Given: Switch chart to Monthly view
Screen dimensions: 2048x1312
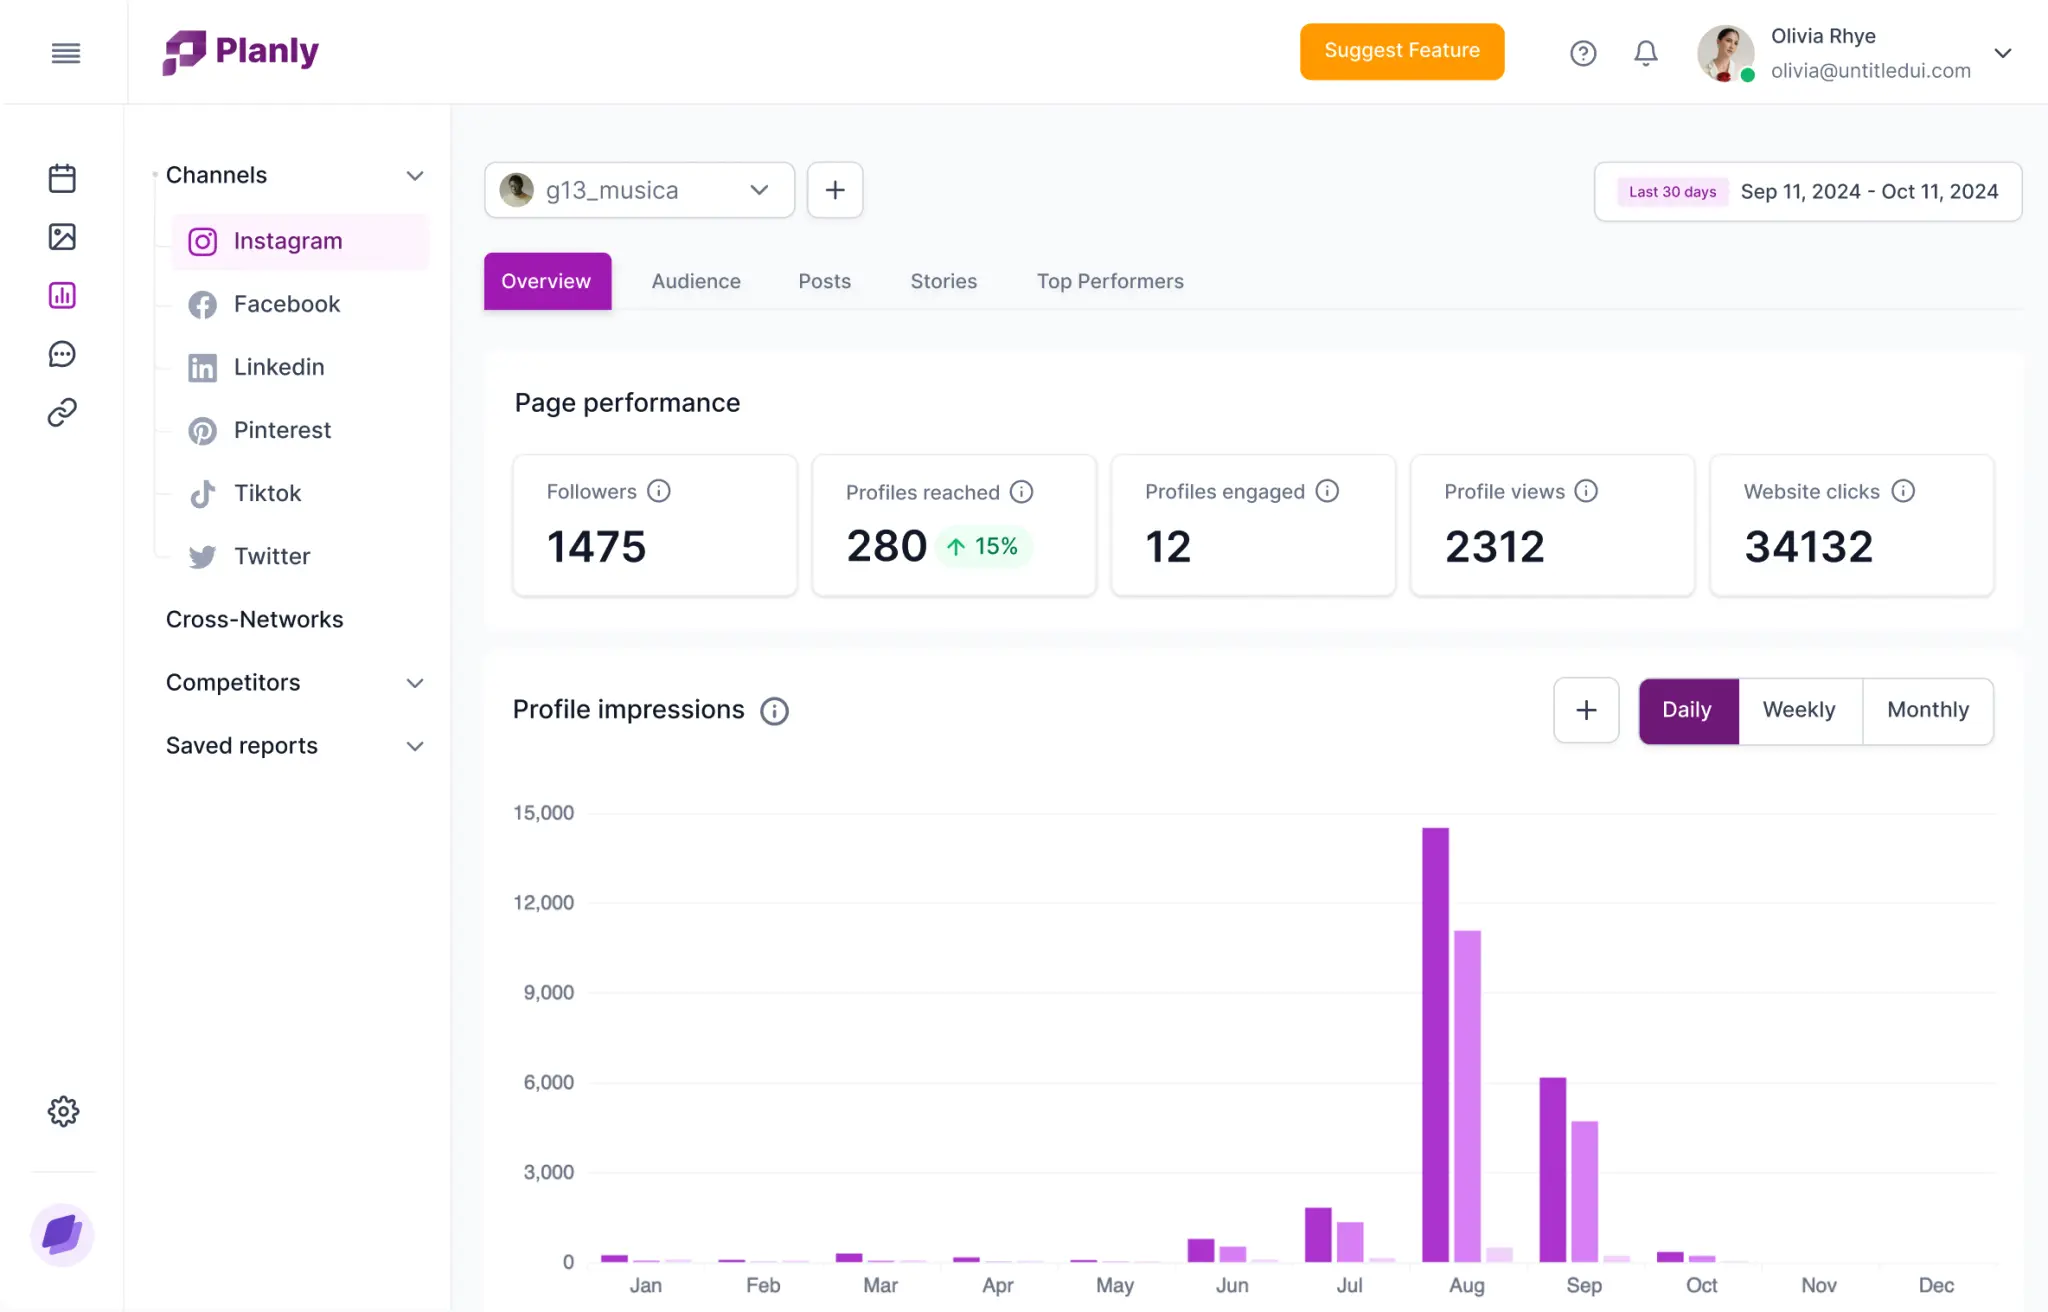Looking at the screenshot, I should pyautogui.click(x=1927, y=710).
